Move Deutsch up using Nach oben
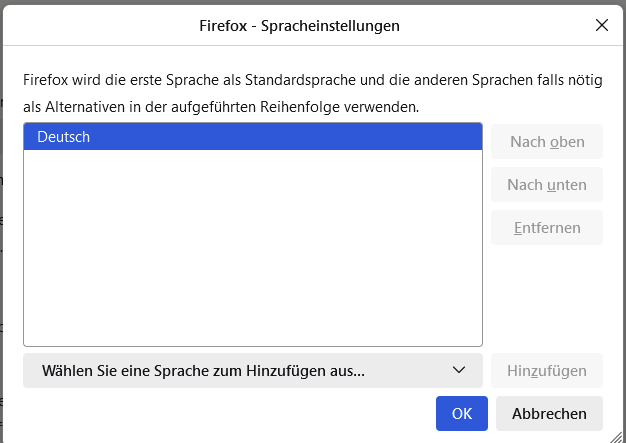 (547, 142)
